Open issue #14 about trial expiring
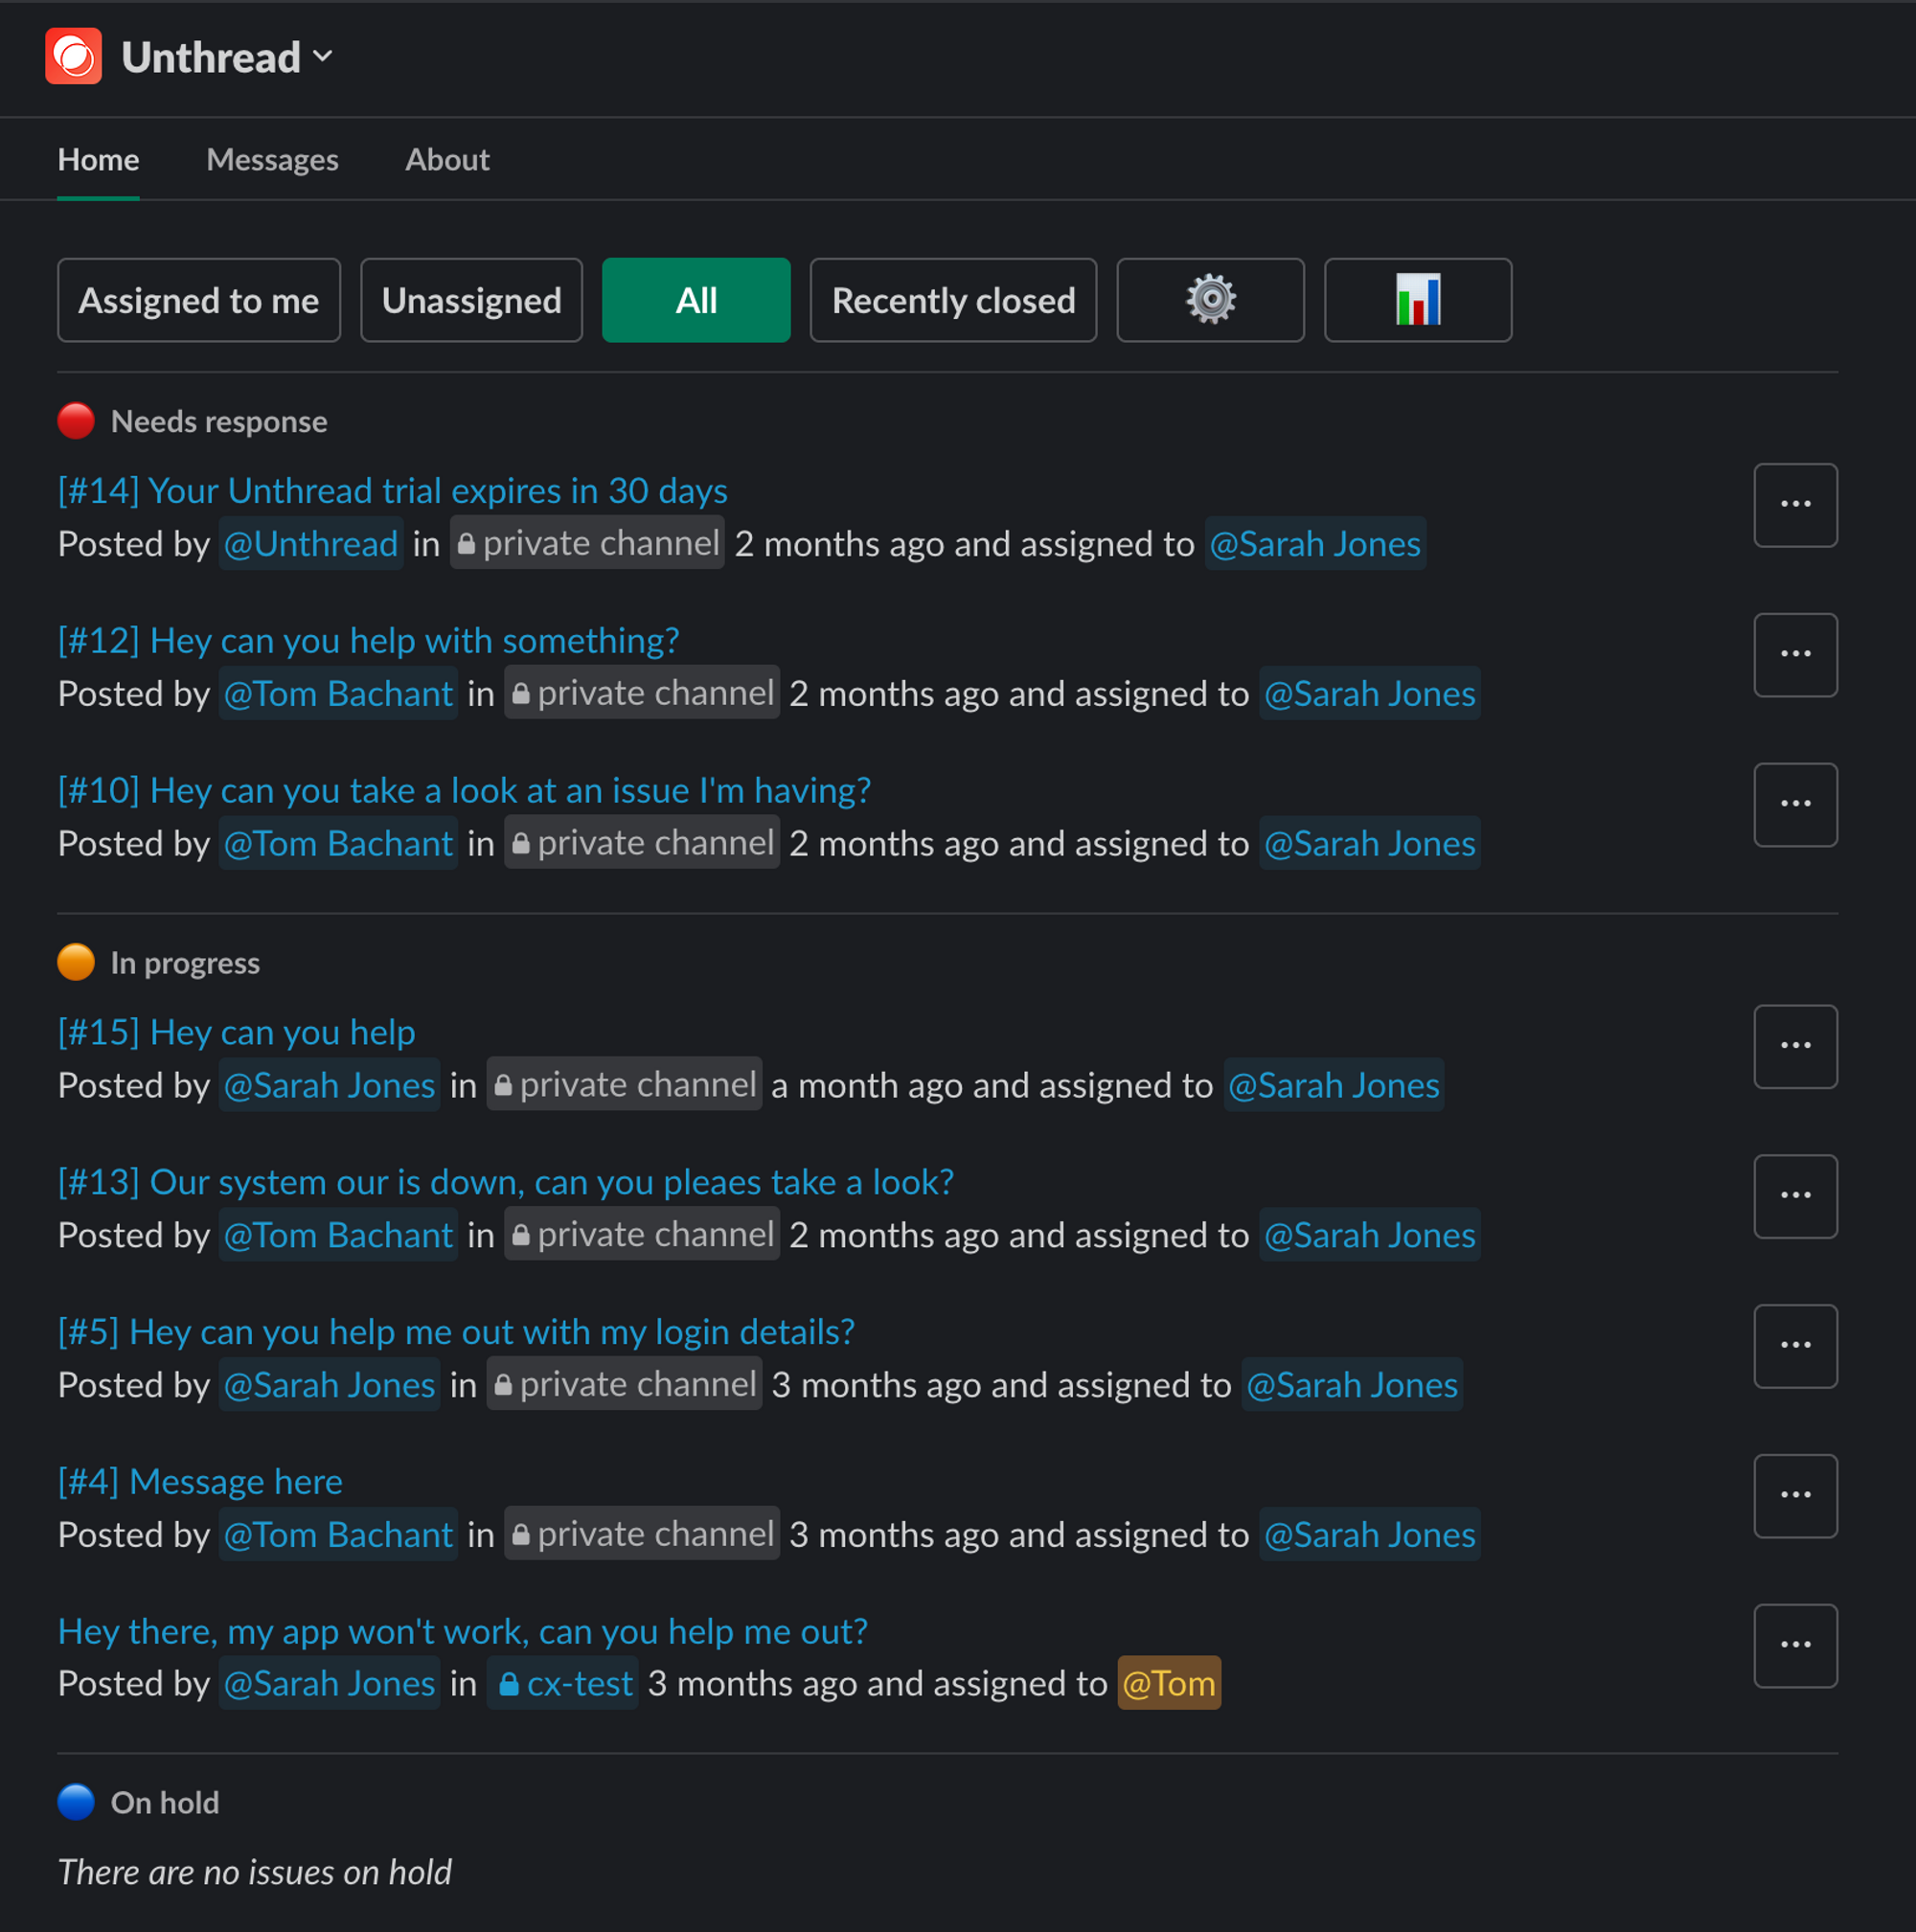 point(392,490)
